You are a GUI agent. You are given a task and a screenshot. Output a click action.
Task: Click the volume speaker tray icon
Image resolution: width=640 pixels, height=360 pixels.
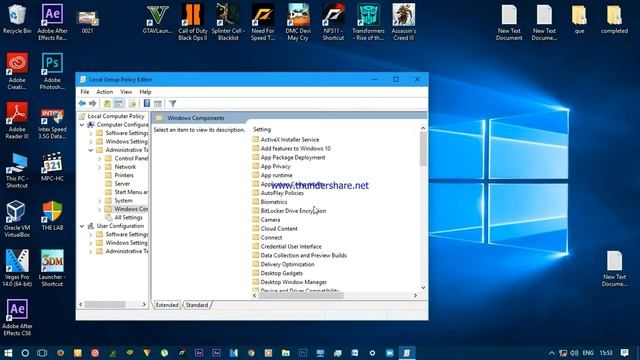click(x=574, y=353)
